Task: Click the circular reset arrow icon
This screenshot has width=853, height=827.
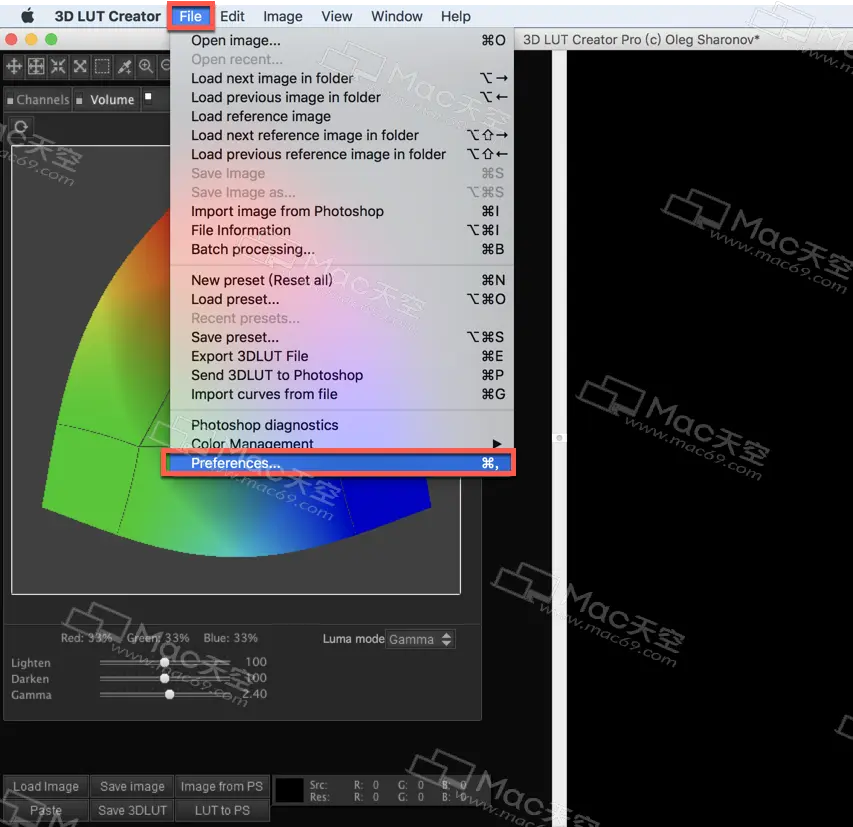Action: [x=21, y=127]
